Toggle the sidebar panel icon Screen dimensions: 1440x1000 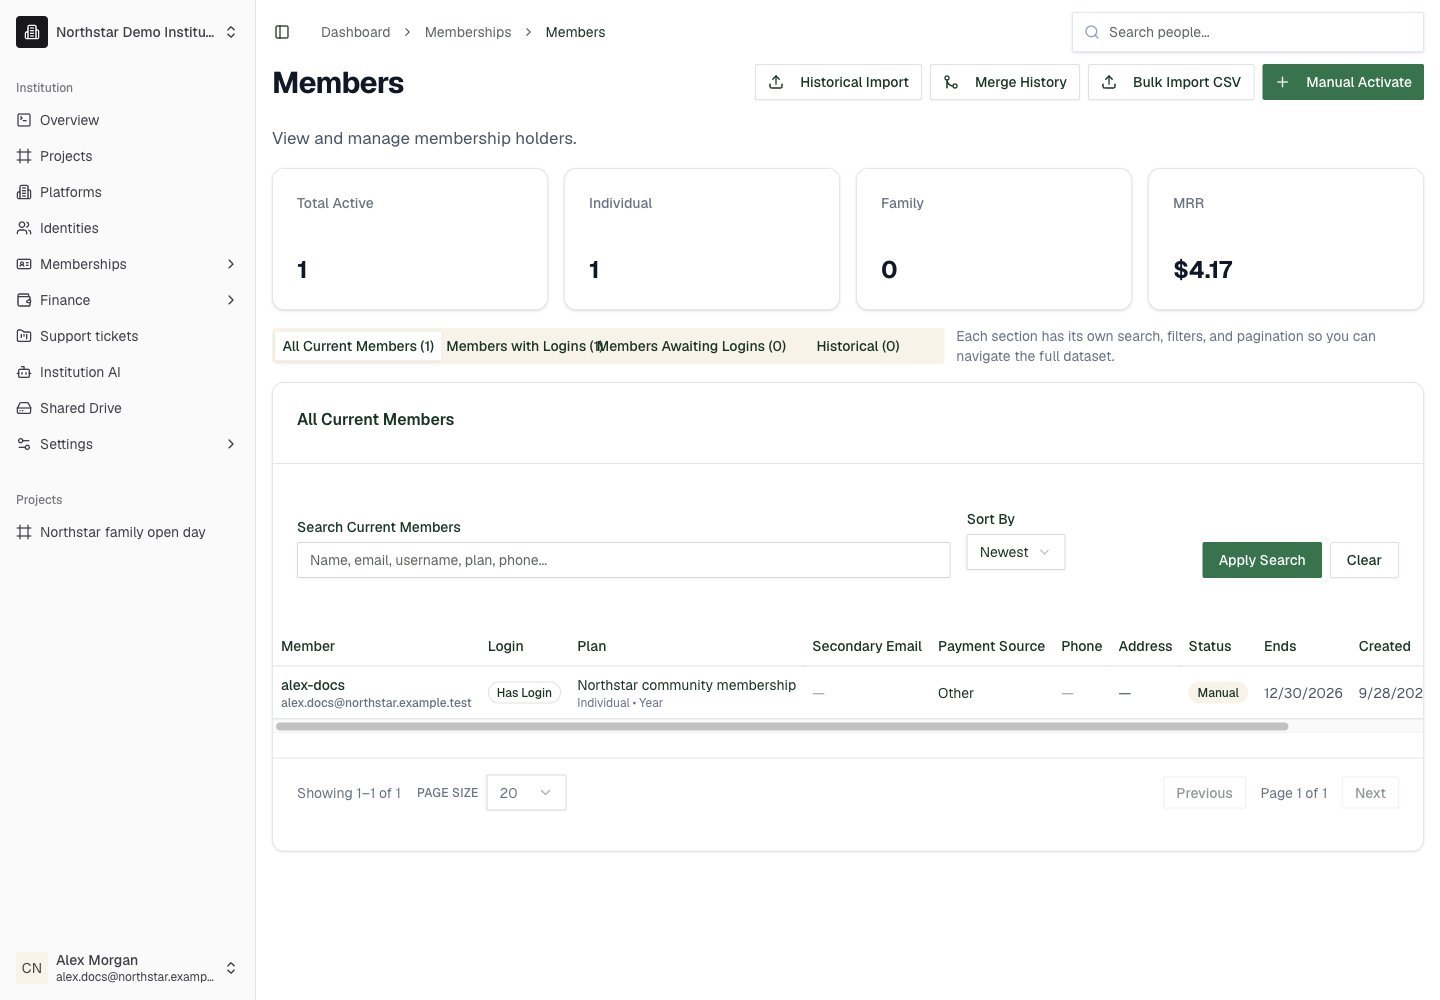coord(282,32)
